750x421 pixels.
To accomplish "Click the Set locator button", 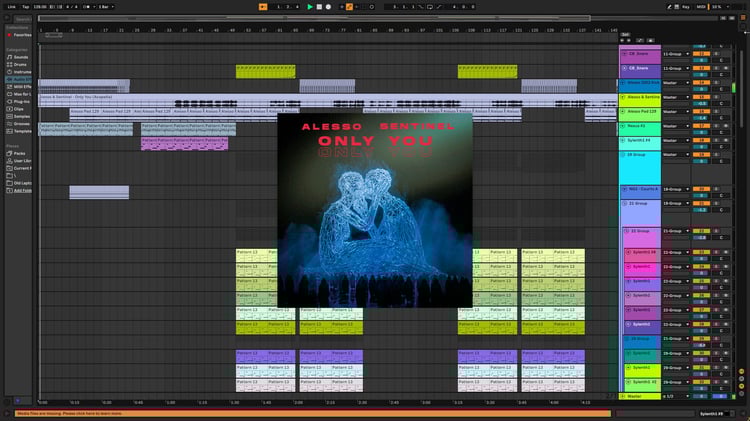I will click(x=625, y=34).
